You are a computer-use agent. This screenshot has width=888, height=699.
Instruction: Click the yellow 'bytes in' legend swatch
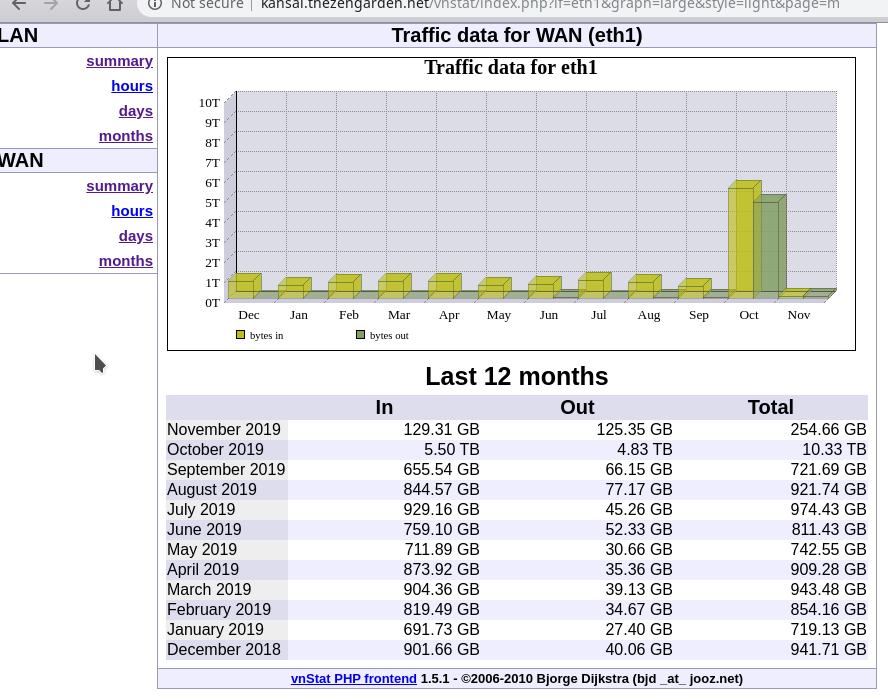coord(241,335)
